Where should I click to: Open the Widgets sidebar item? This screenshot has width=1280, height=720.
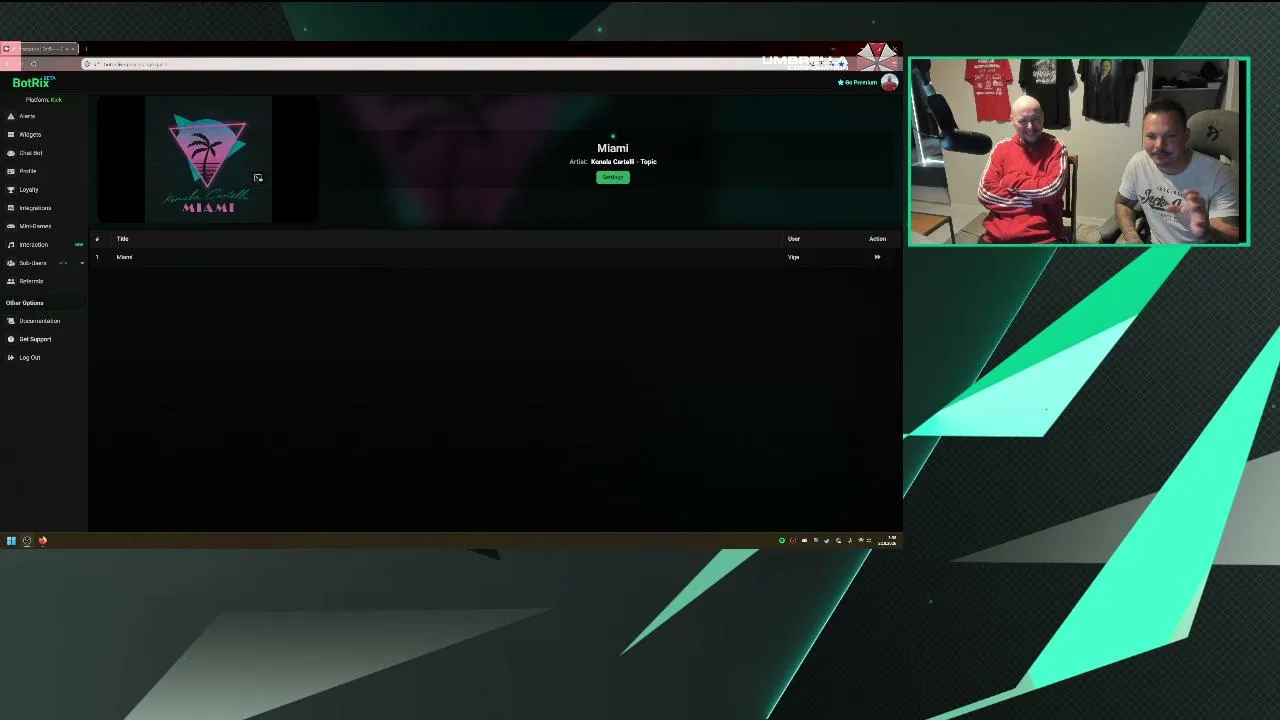coord(30,135)
